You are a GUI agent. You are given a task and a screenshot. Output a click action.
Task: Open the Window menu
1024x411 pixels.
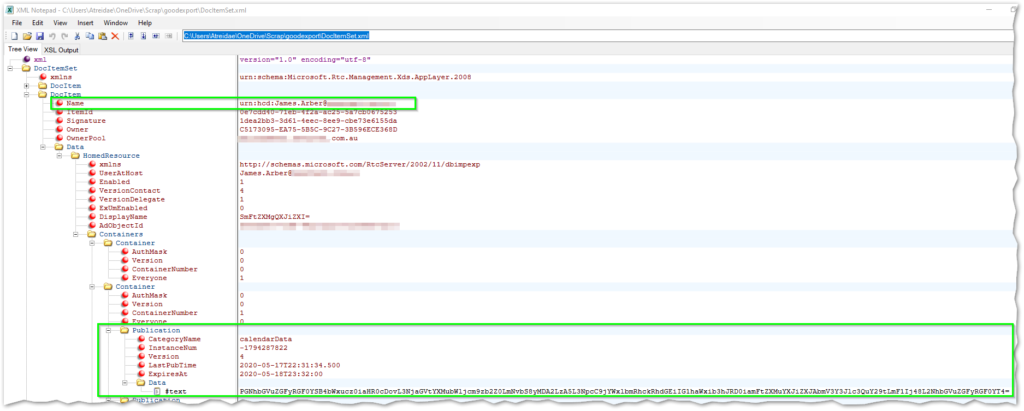coord(116,23)
